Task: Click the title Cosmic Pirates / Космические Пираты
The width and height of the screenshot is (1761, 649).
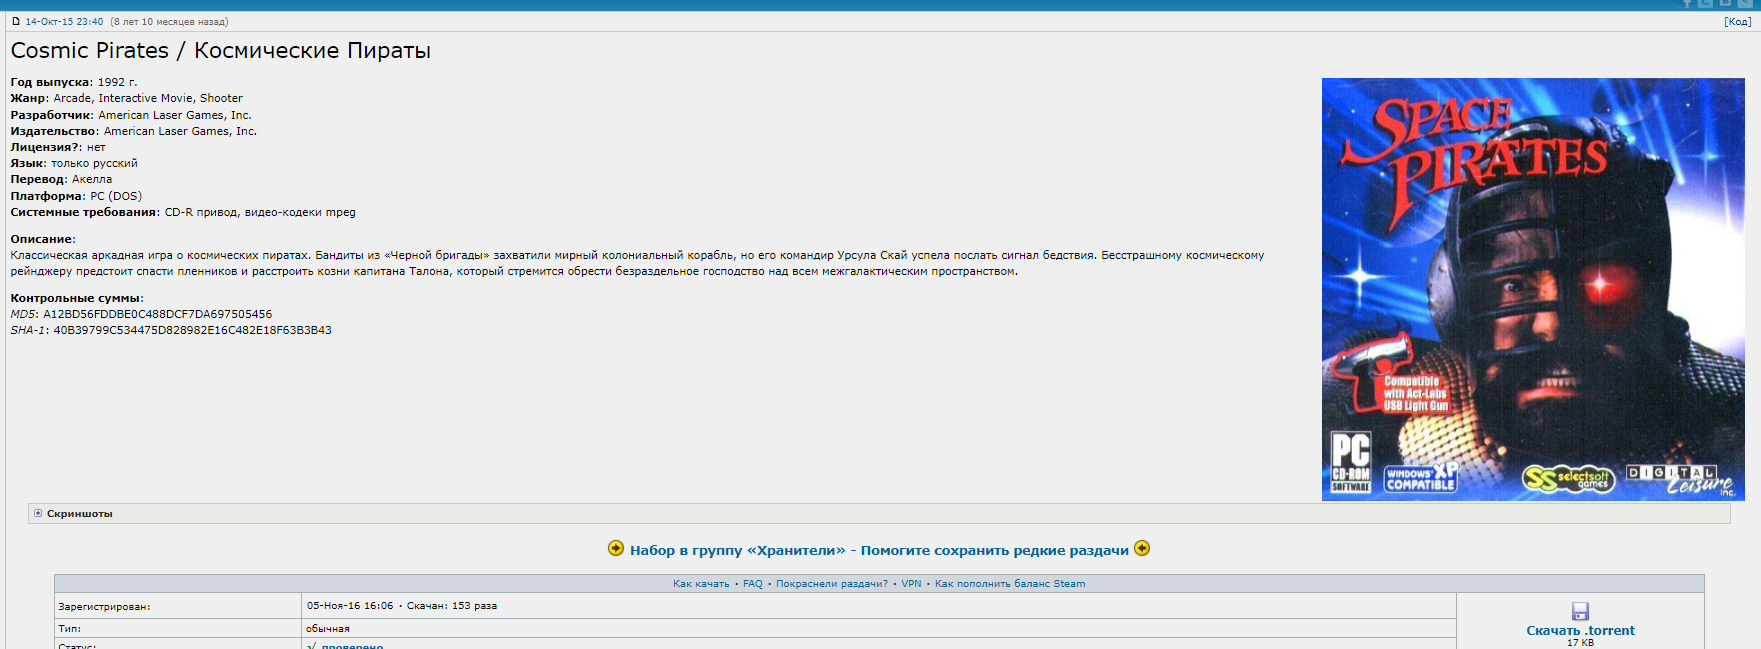Action: point(221,51)
